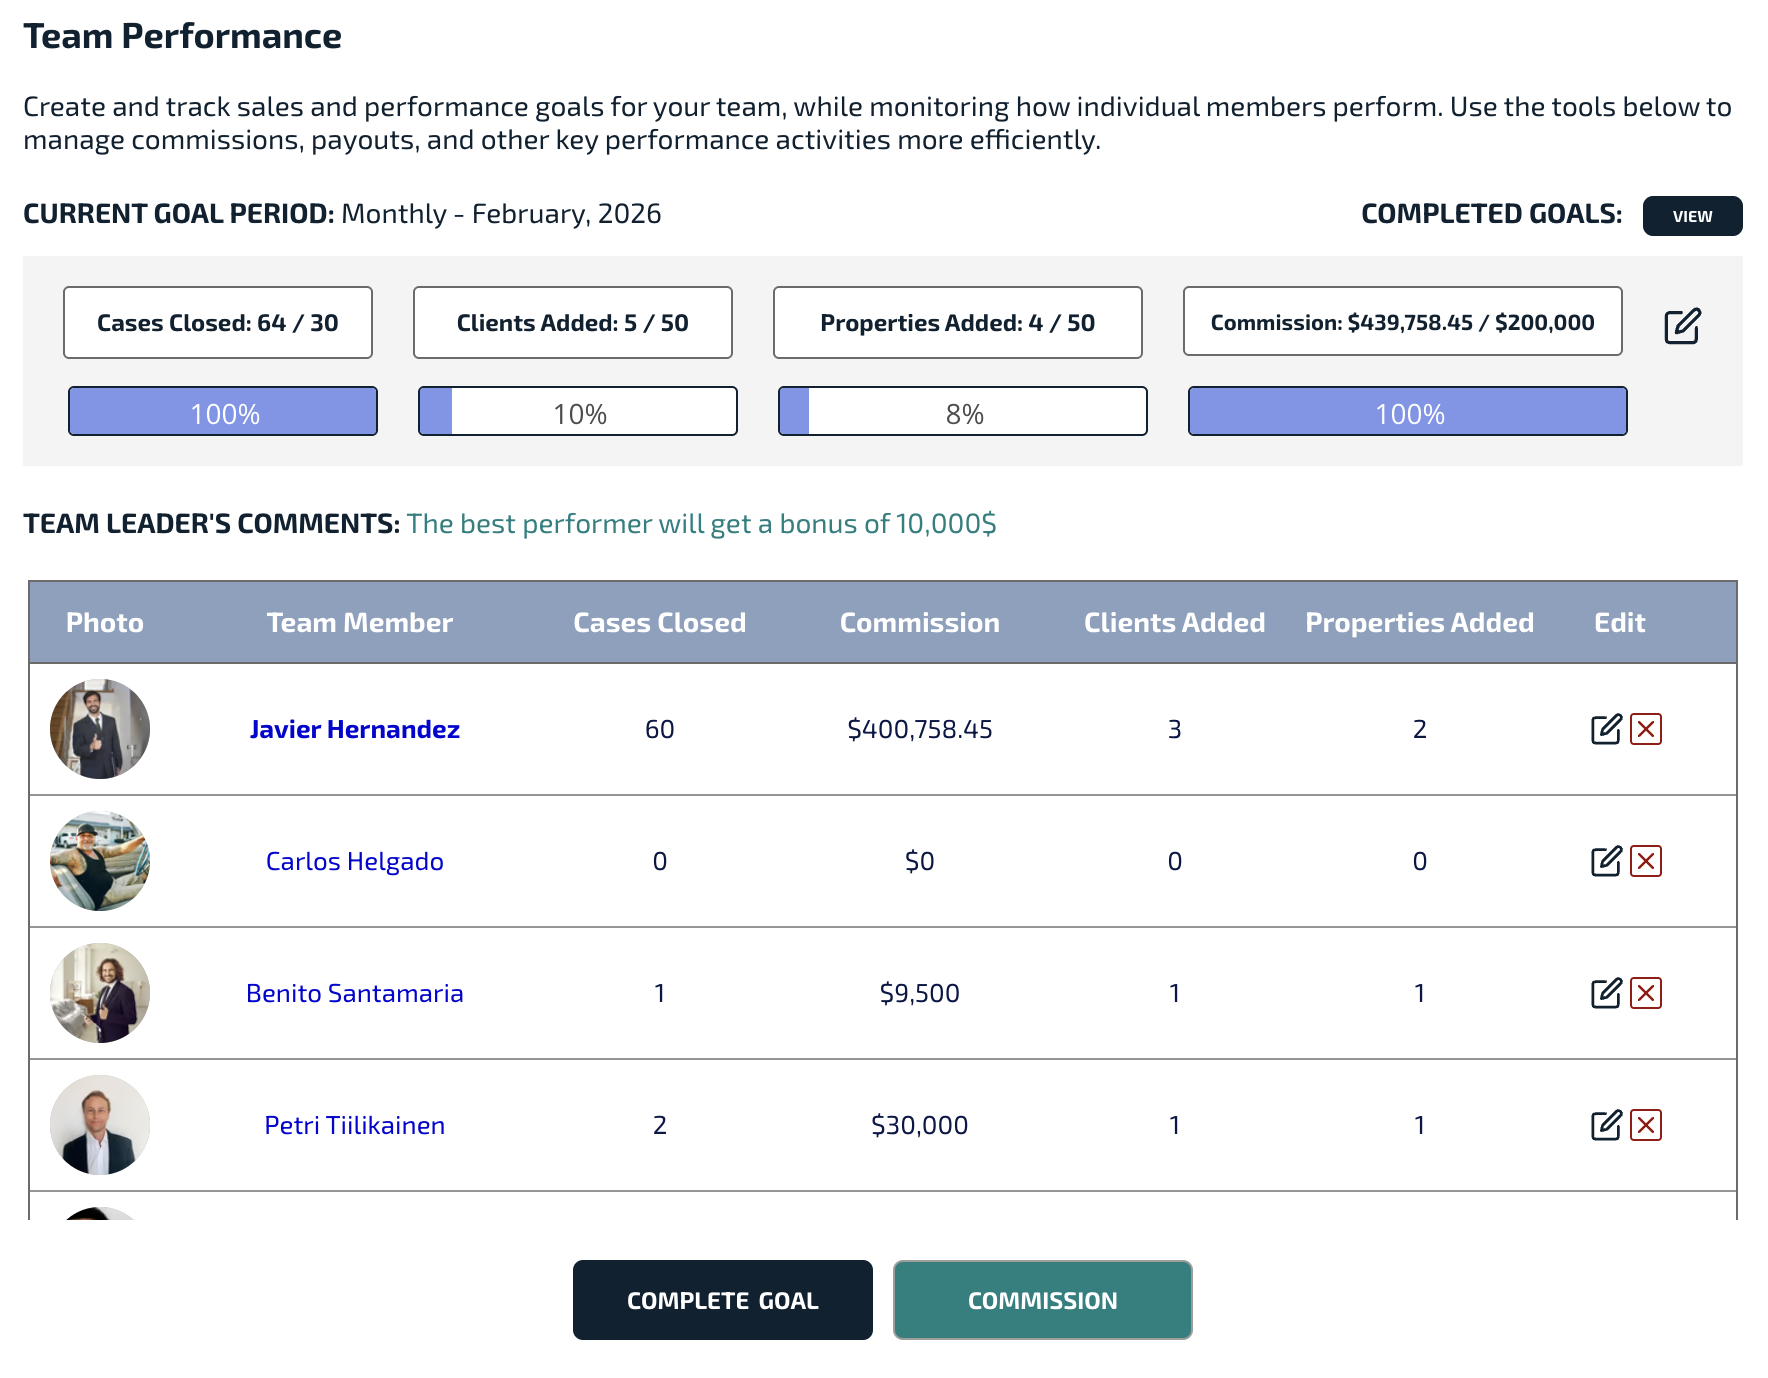Viewport: 1768px width, 1378px height.
Task: Click the Clients Added 10% progress bar
Action: tap(577, 412)
